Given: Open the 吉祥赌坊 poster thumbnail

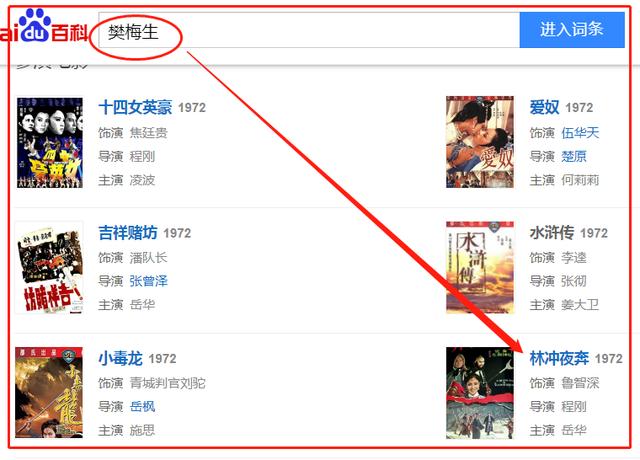Looking at the screenshot, I should [x=49, y=267].
